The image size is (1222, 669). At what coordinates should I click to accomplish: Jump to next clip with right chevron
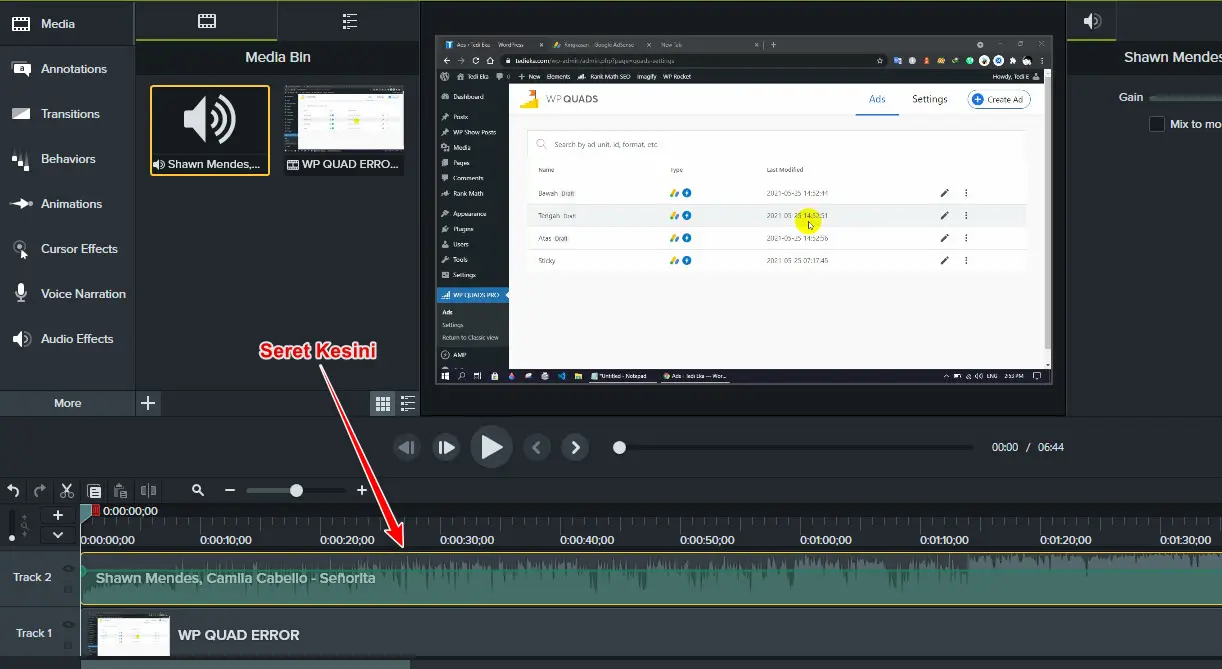tap(575, 447)
